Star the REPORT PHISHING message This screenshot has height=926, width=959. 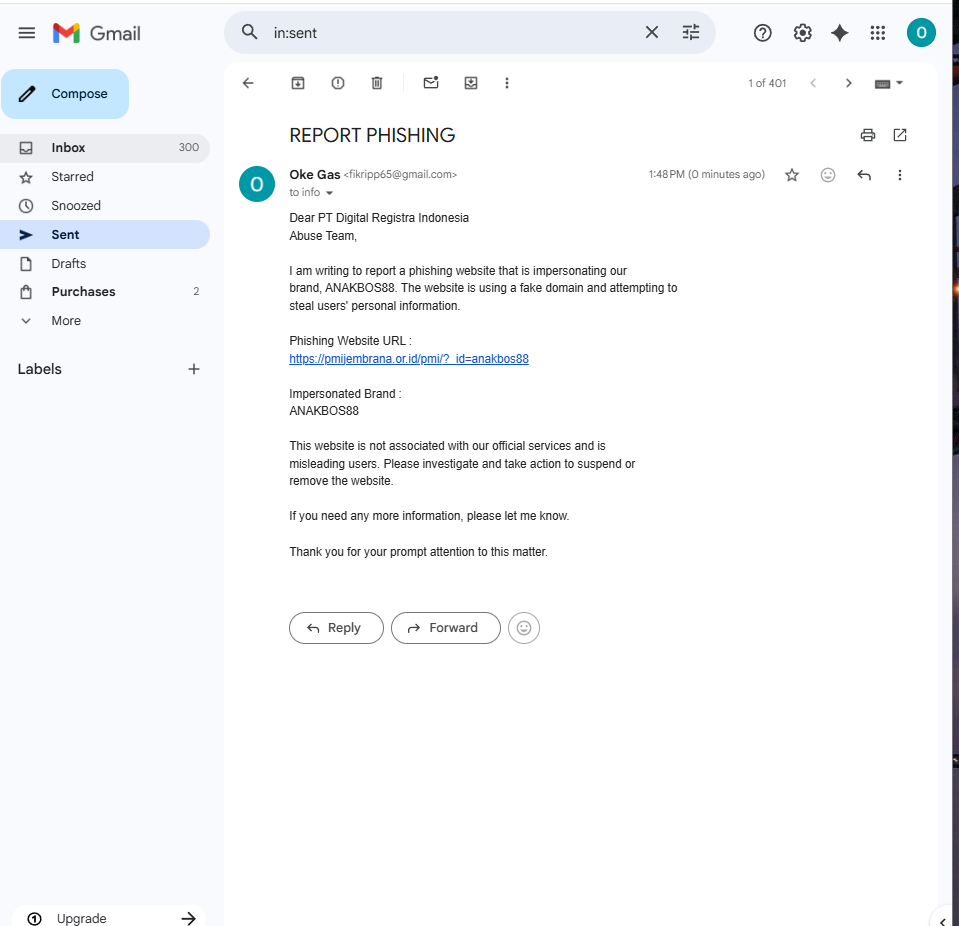pyautogui.click(x=792, y=175)
